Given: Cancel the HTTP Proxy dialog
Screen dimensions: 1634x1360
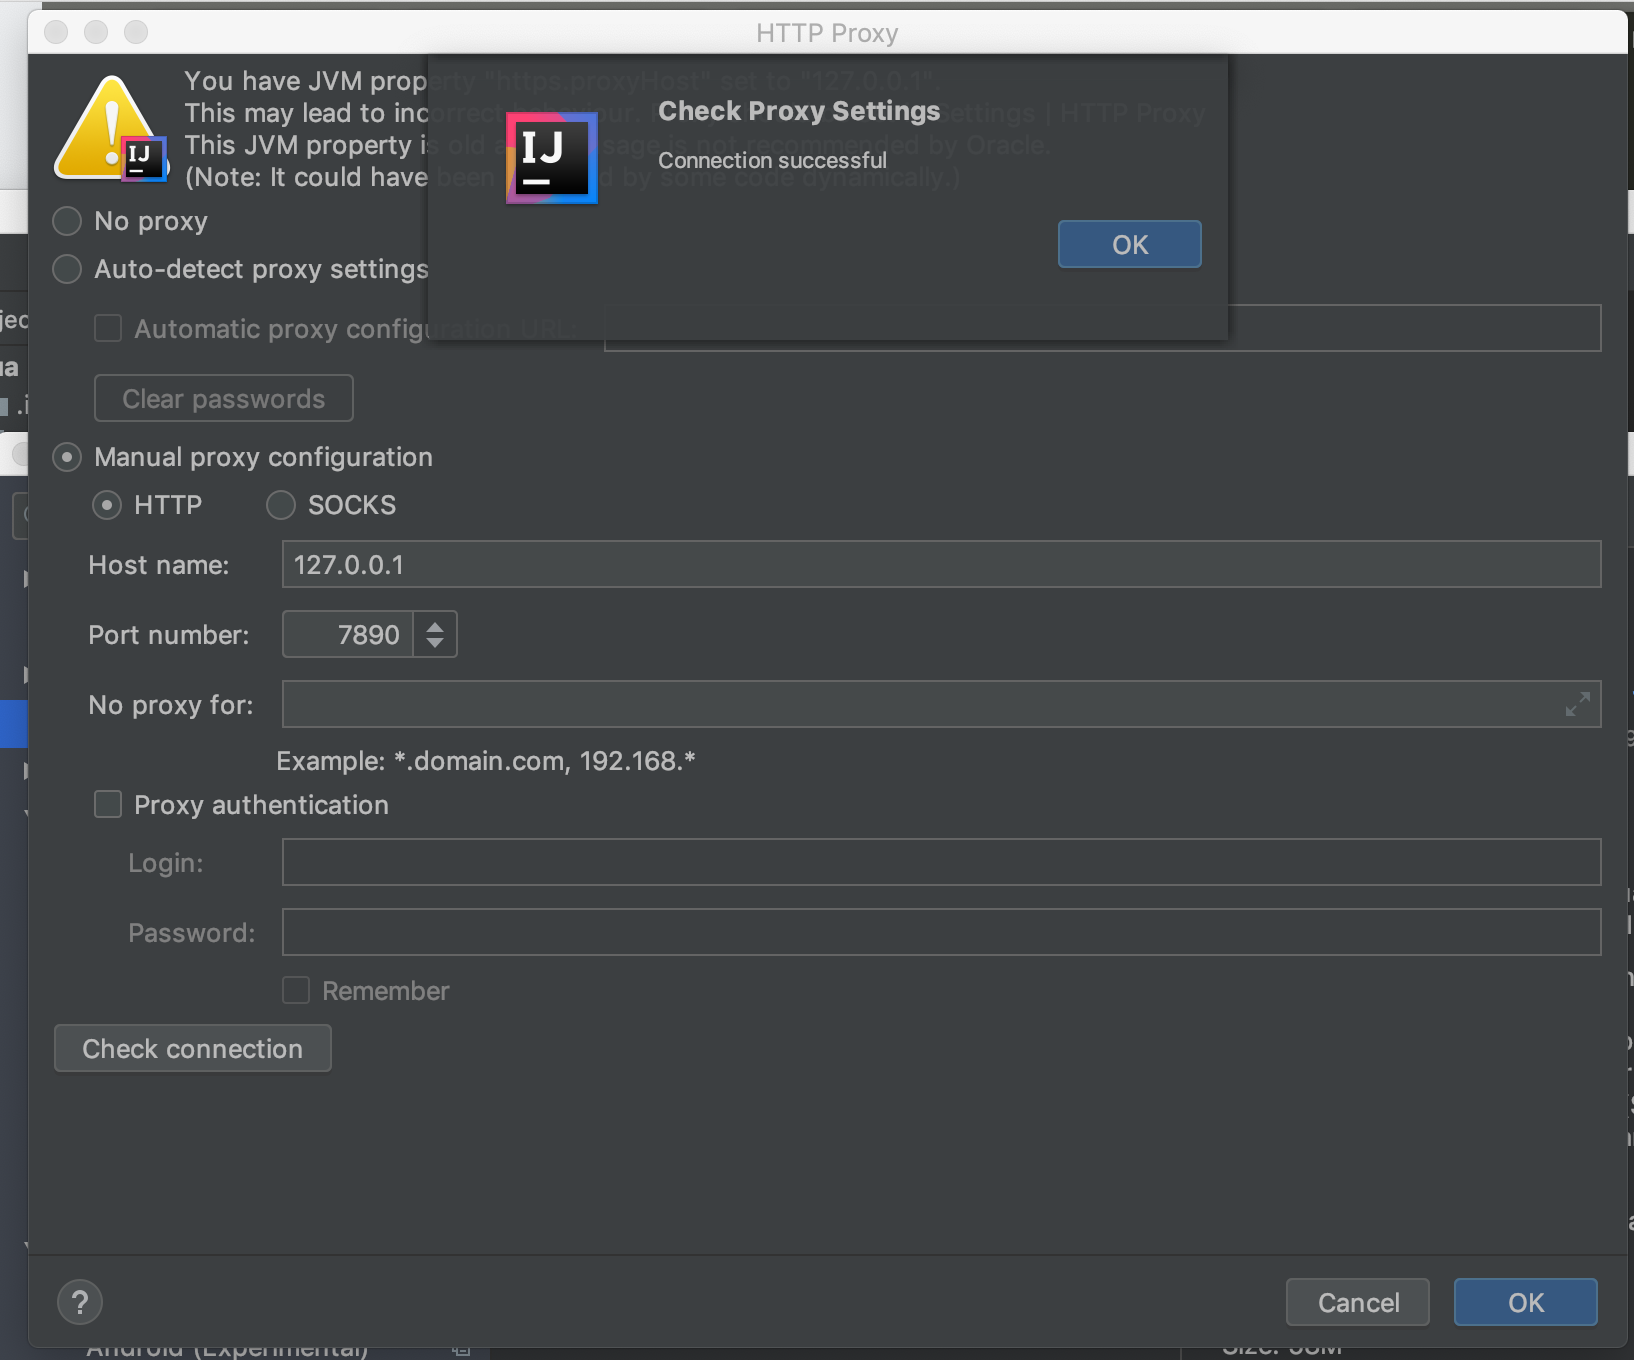Looking at the screenshot, I should [1356, 1302].
